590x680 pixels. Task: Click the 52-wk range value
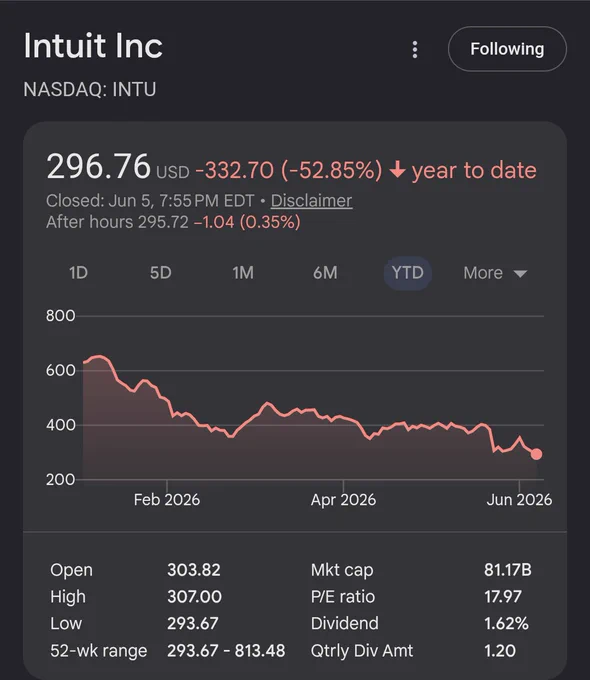click(x=226, y=651)
